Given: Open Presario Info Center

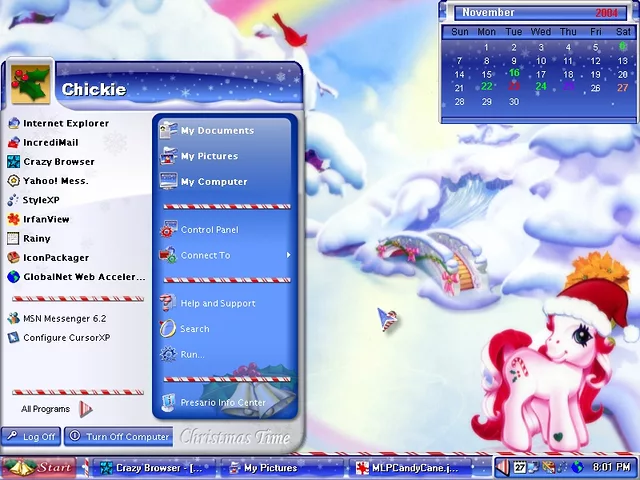Looking at the screenshot, I should (213, 402).
